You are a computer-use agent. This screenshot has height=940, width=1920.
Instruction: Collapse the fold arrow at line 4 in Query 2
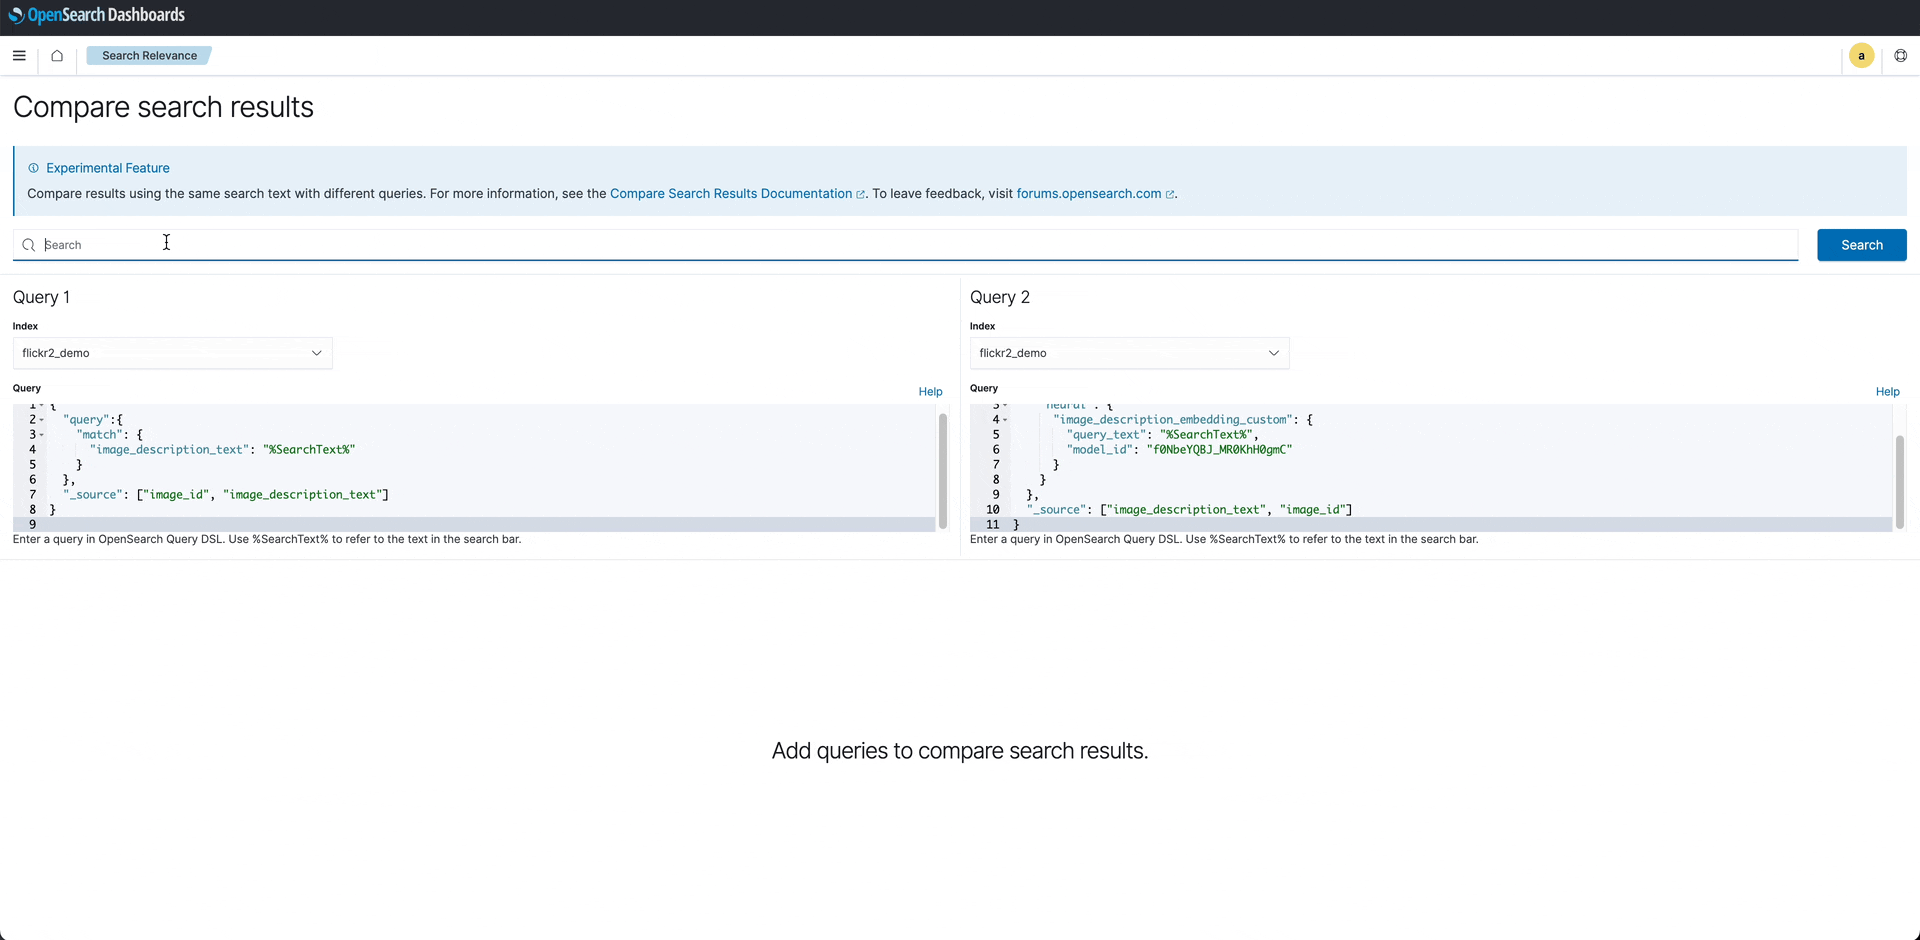(x=1006, y=420)
